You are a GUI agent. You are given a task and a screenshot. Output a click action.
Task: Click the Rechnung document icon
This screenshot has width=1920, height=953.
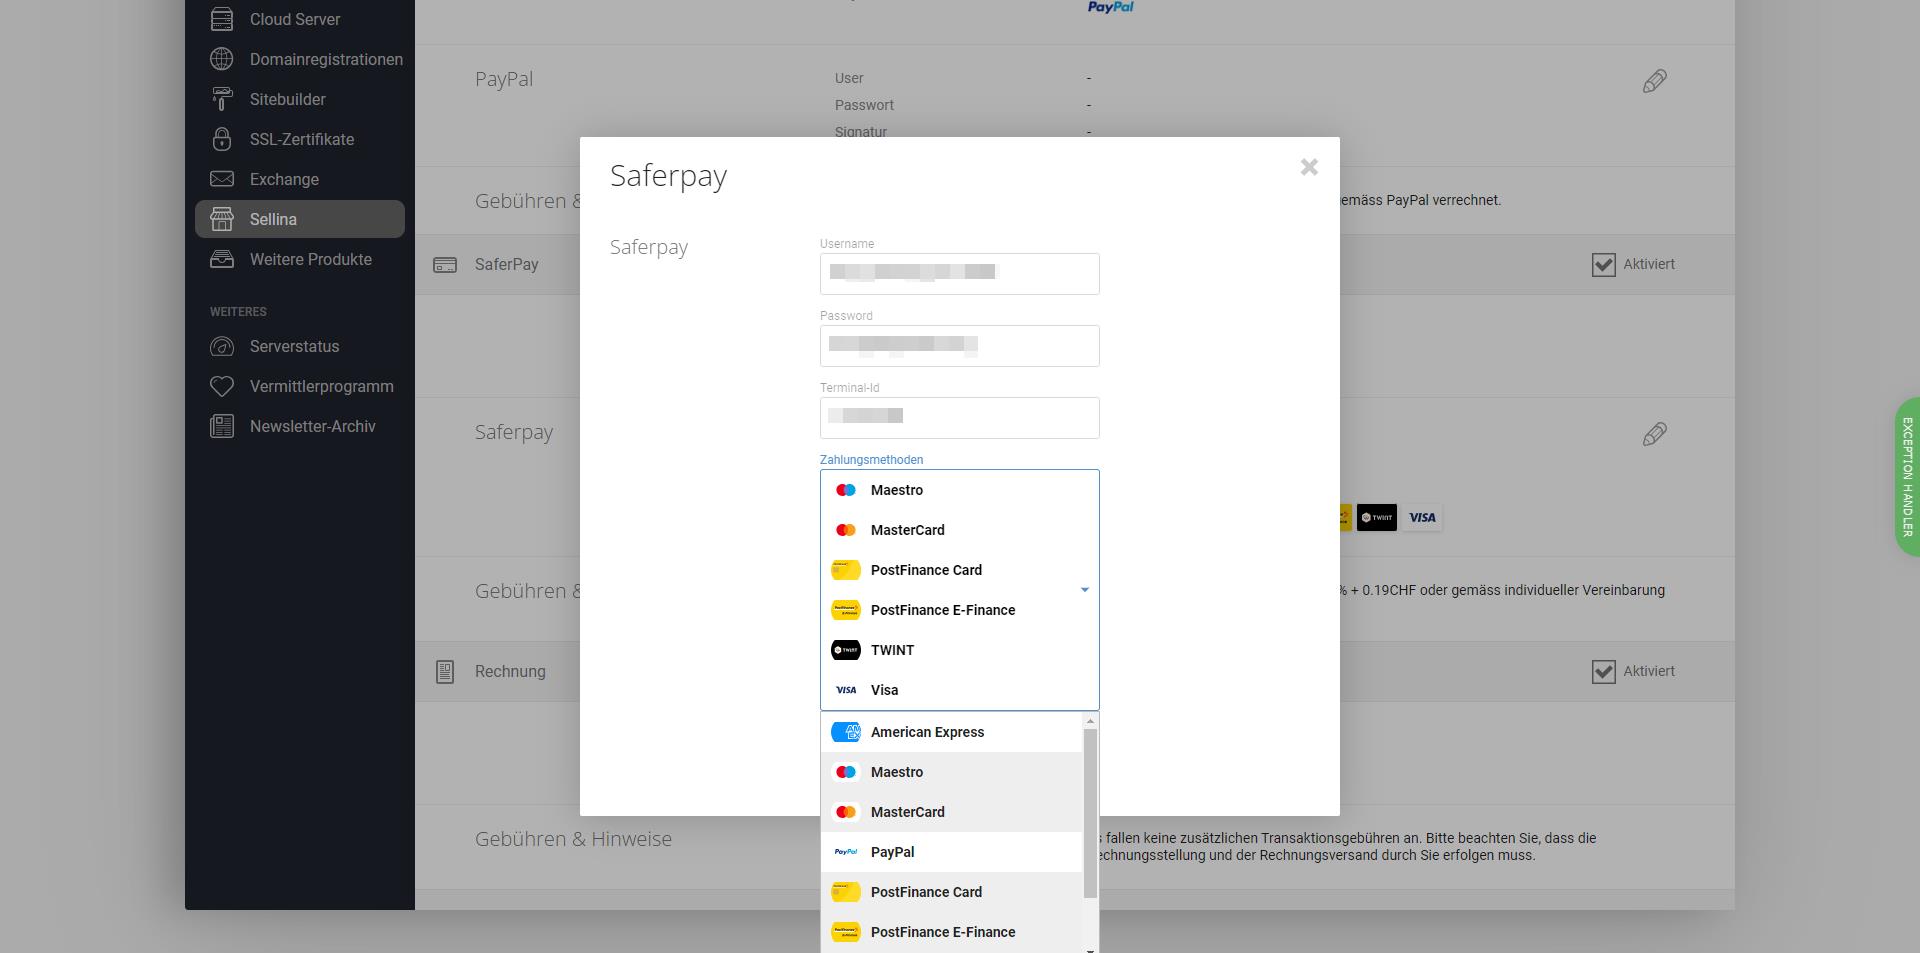(x=445, y=672)
